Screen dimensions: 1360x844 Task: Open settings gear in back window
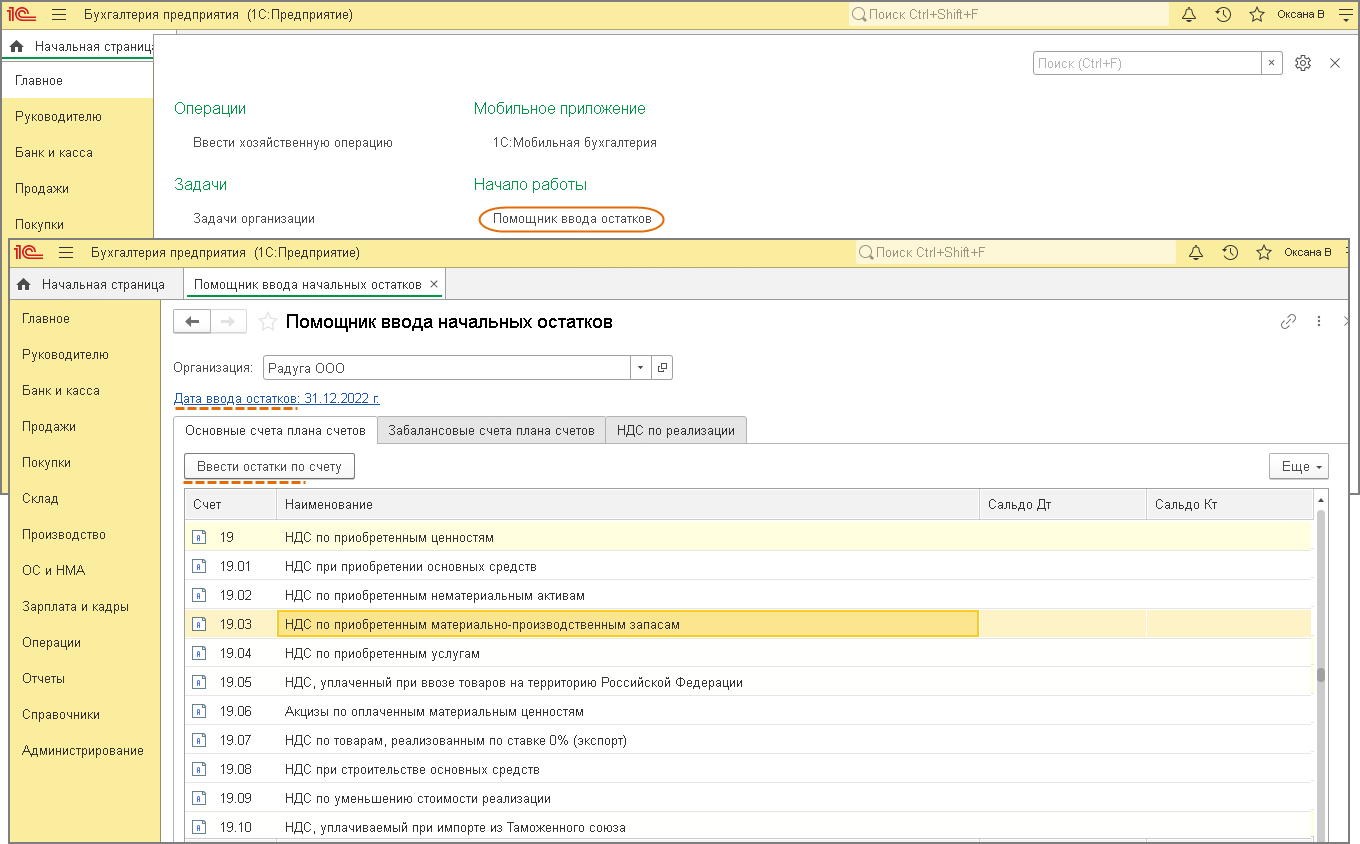coord(1302,63)
